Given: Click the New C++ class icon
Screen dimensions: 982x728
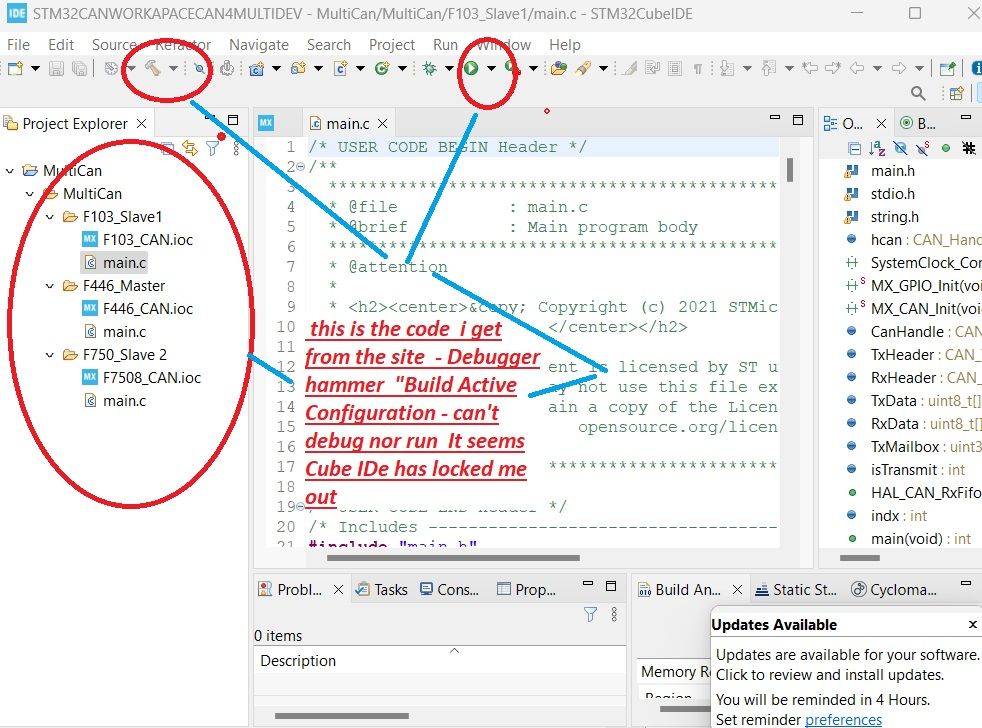Looking at the screenshot, I should pos(381,68).
